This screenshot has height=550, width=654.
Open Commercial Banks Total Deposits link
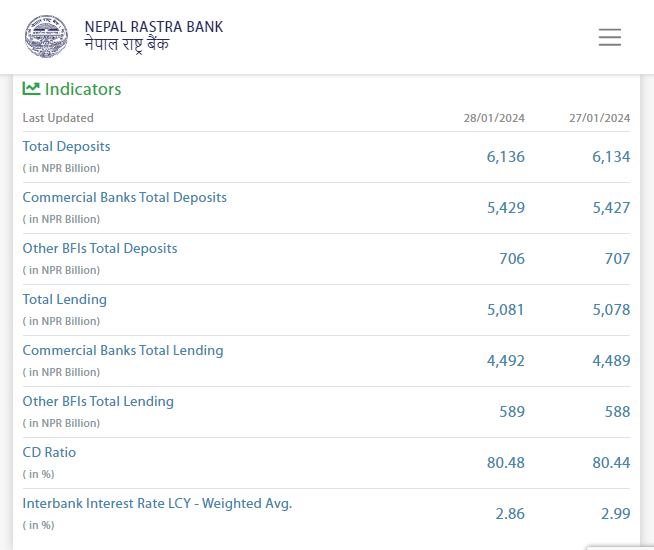click(124, 197)
